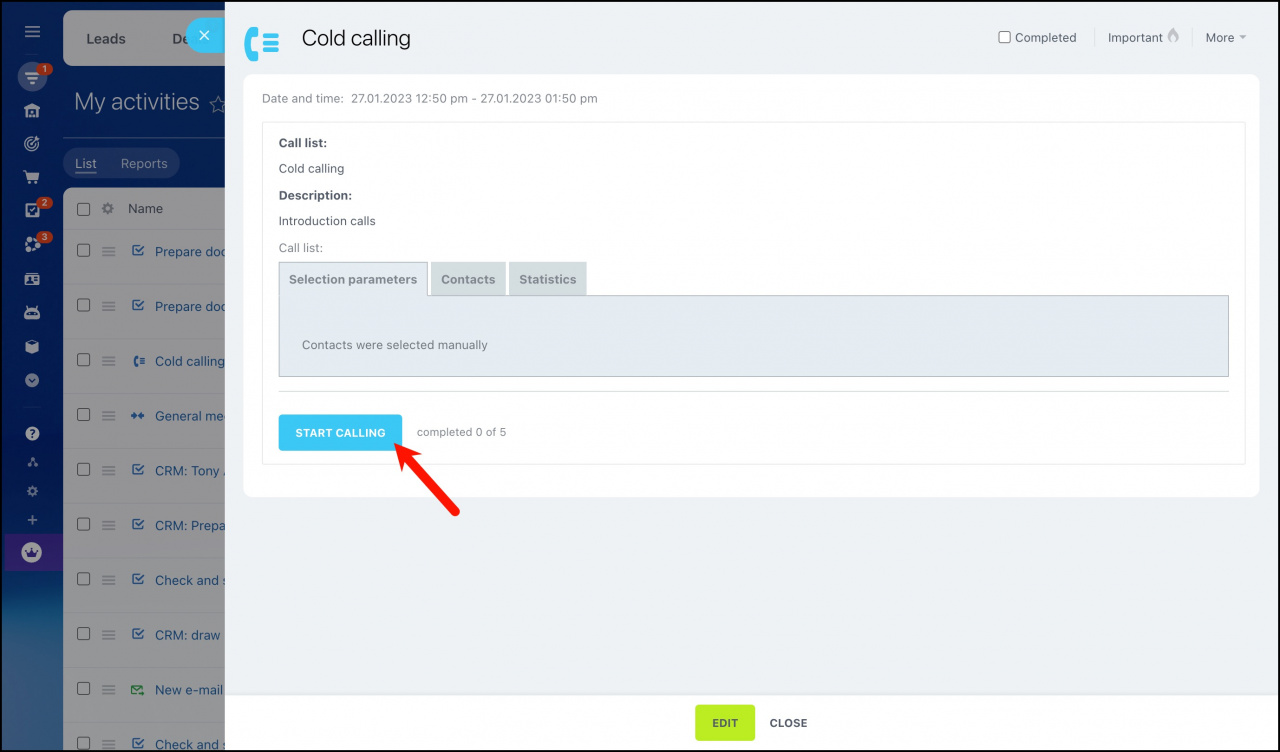Click the flame icon next to Important
1280x752 pixels.
[1172, 36]
